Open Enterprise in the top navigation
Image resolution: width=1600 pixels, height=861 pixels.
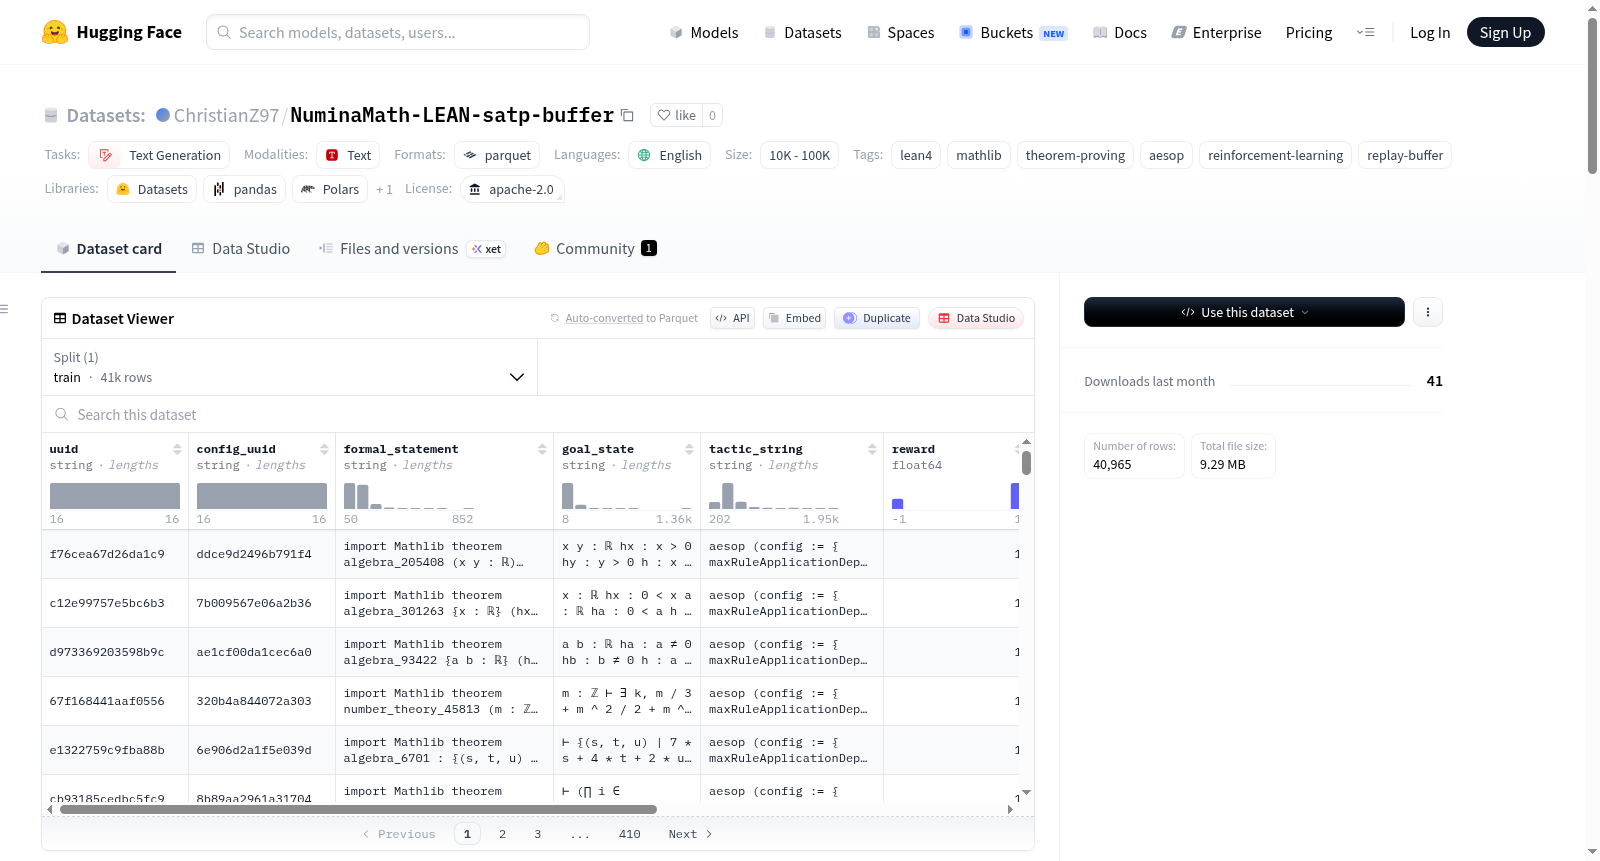click(x=1216, y=32)
